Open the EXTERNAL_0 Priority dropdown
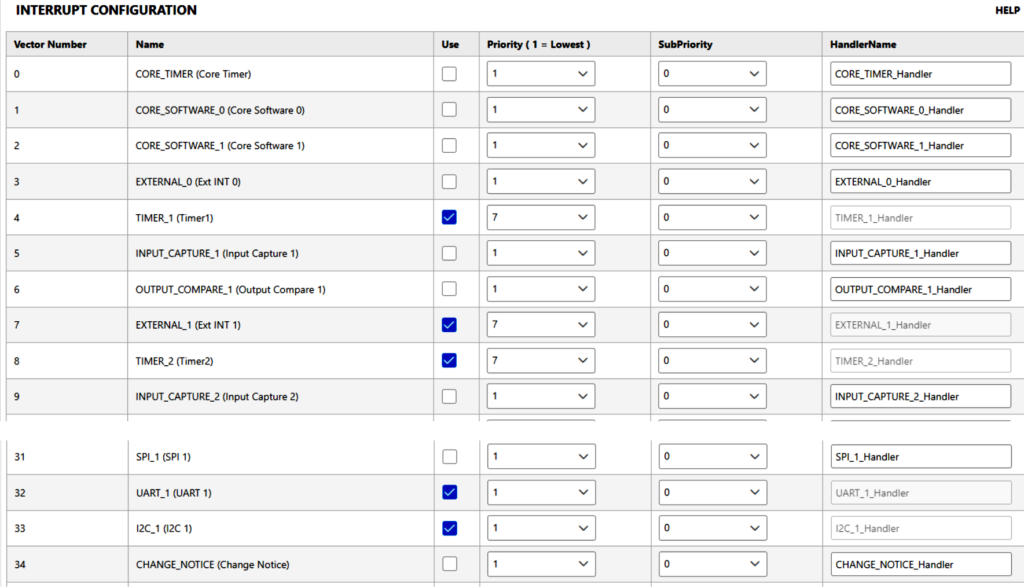Viewport: 1024px width, 588px height. click(540, 182)
